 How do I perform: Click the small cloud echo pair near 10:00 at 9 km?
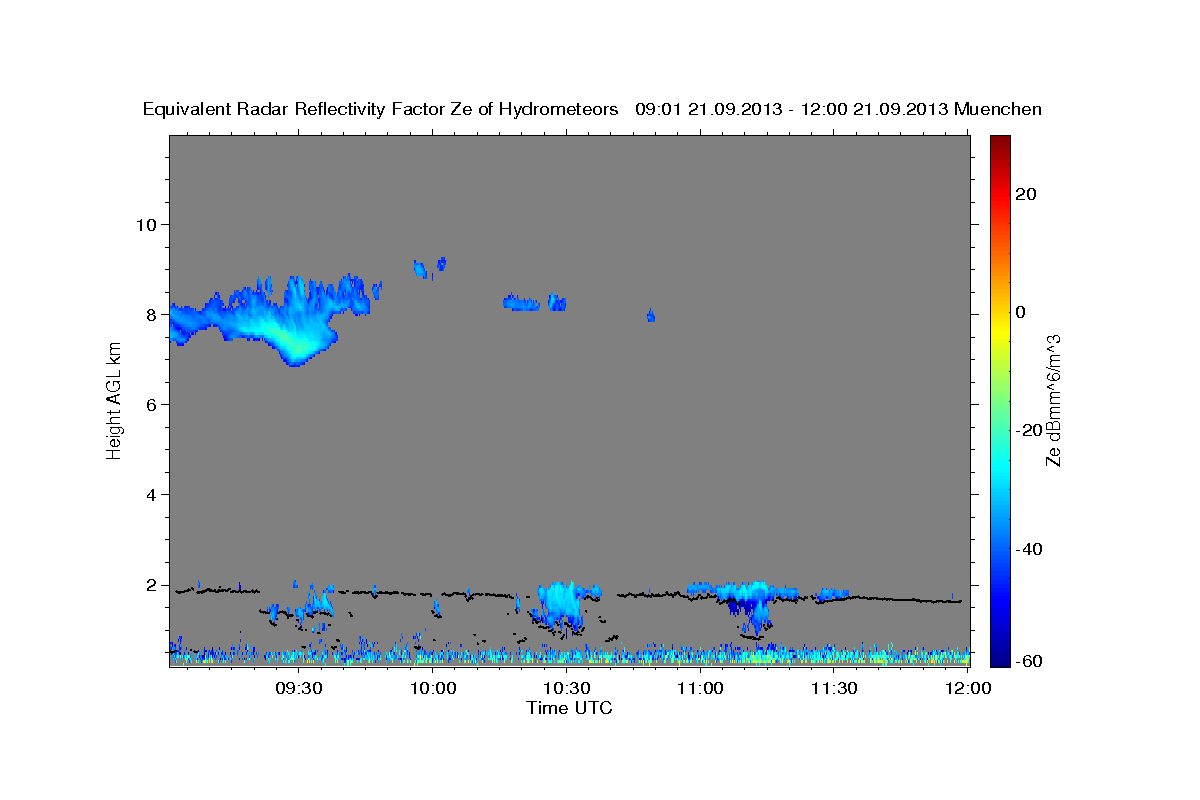430,267
